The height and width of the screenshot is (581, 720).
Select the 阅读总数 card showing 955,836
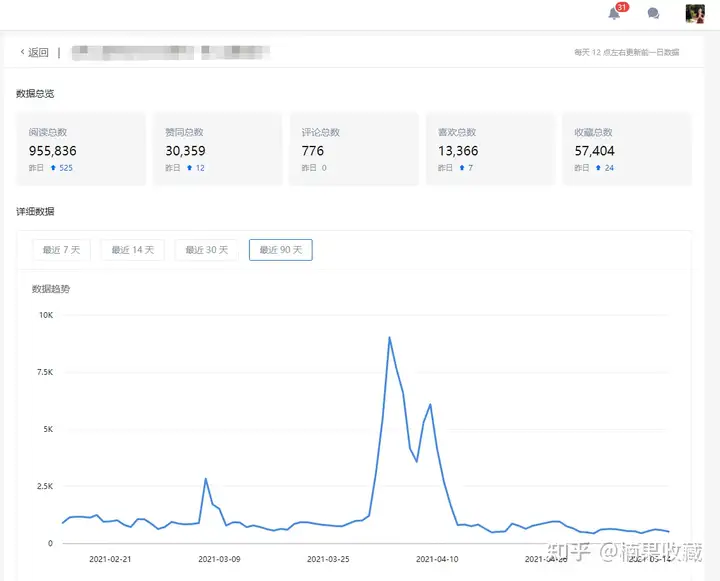pos(81,149)
